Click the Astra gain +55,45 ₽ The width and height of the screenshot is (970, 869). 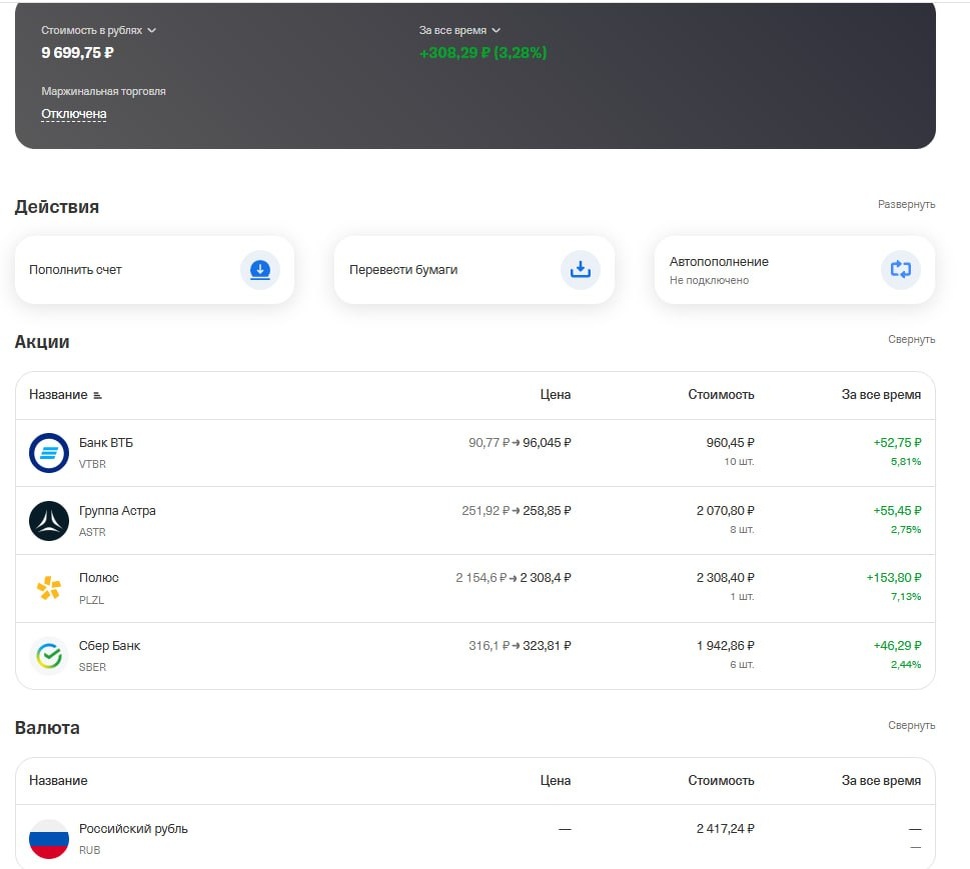pyautogui.click(x=897, y=511)
